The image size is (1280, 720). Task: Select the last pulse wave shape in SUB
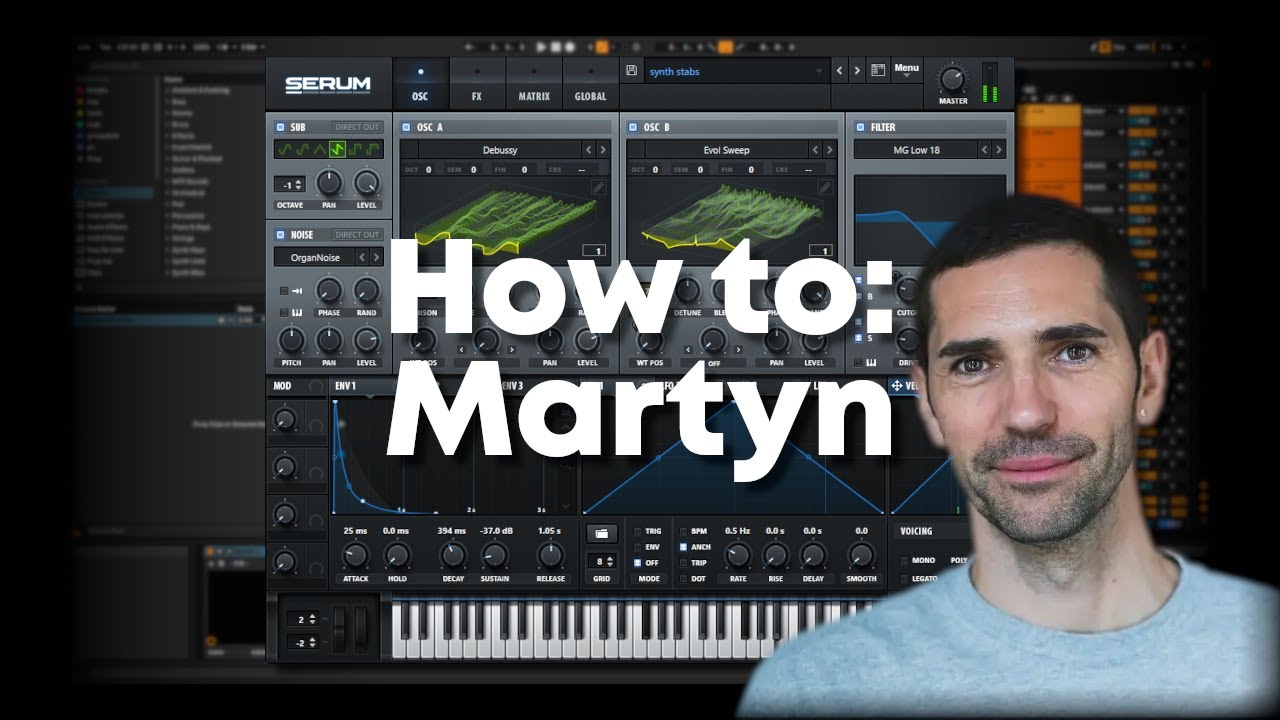tap(373, 149)
